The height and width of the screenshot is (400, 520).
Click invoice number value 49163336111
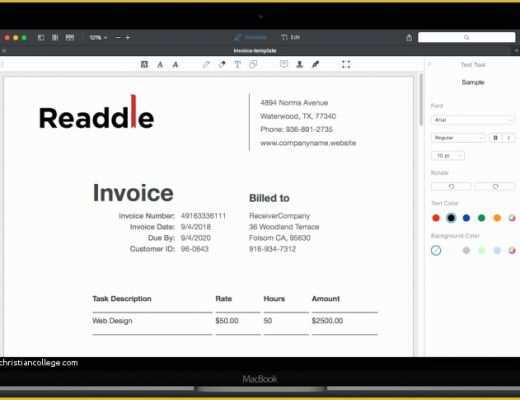(203, 216)
